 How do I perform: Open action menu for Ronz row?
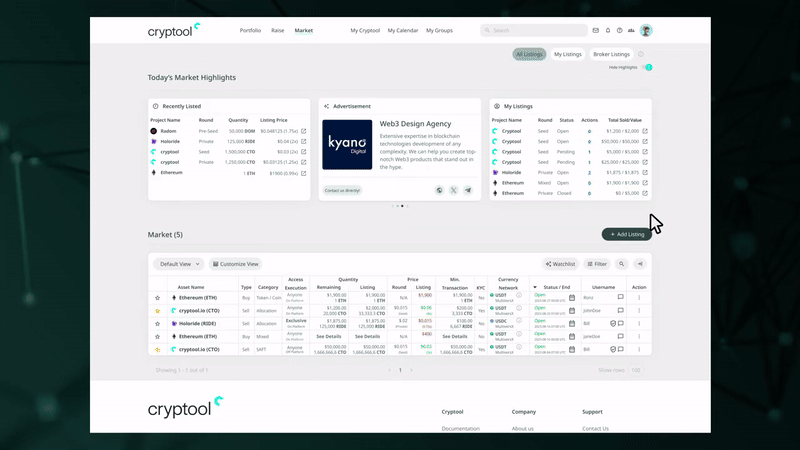[x=639, y=297]
